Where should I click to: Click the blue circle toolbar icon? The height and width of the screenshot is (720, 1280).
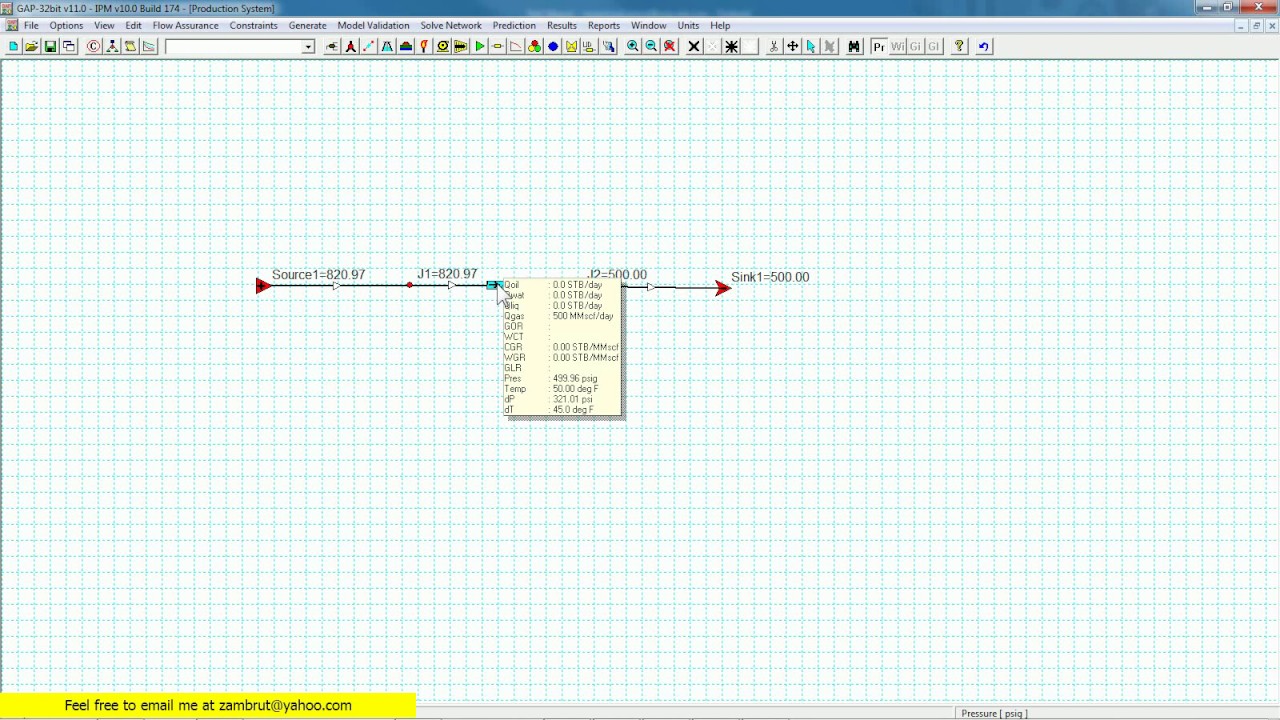553,46
